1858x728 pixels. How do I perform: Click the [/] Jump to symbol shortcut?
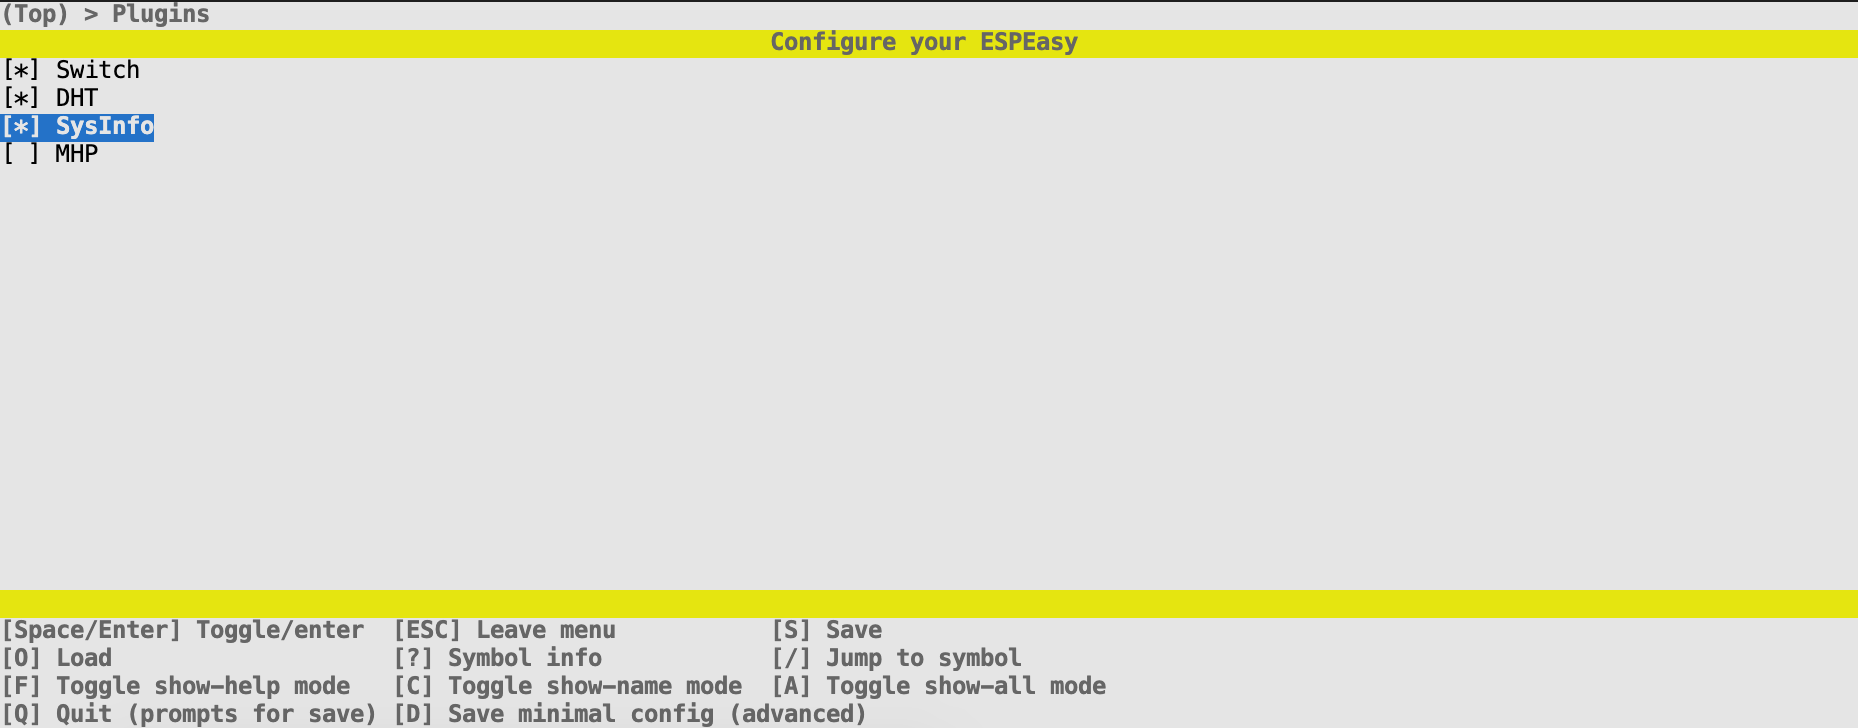(x=897, y=658)
